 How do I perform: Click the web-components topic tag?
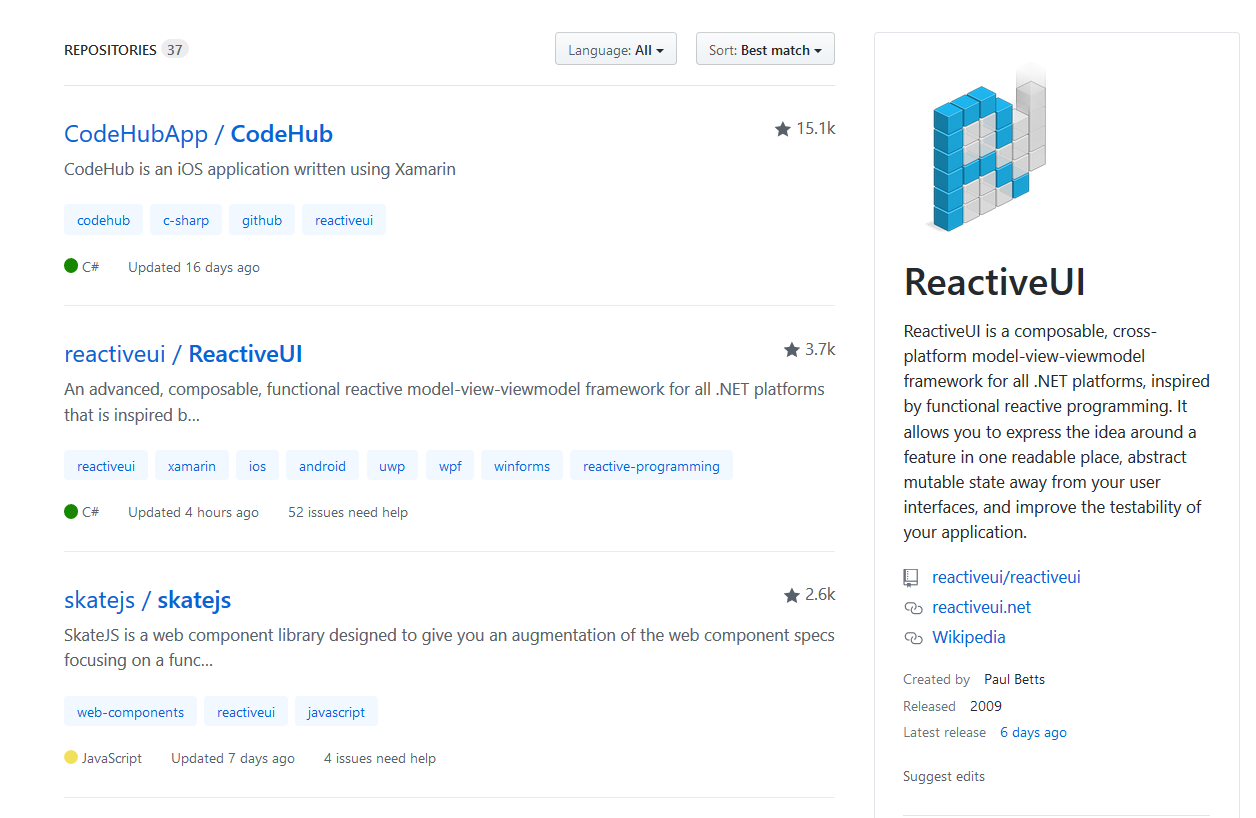pyautogui.click(x=130, y=711)
